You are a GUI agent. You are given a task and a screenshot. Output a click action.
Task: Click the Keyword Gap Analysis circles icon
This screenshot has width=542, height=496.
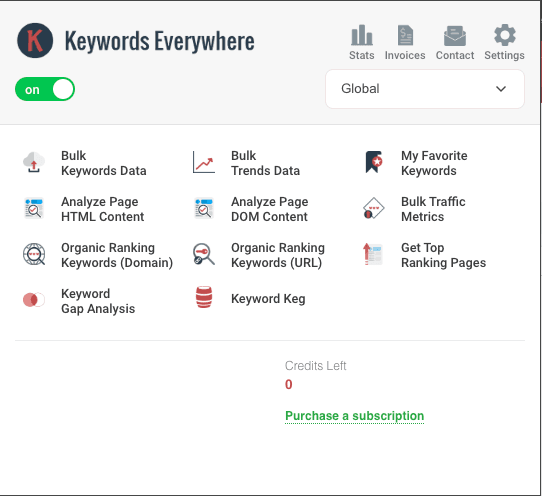point(34,300)
